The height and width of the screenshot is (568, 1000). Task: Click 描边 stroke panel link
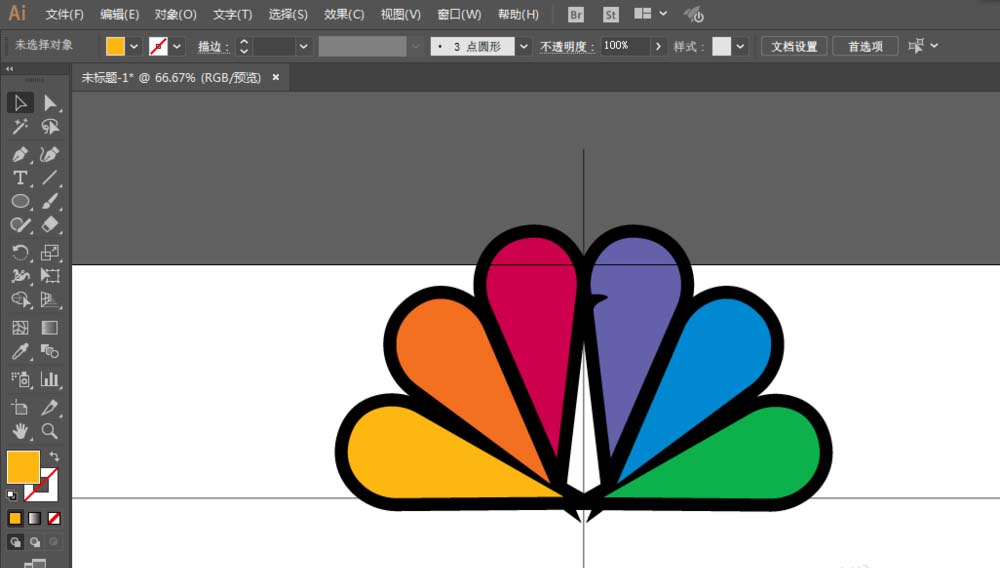click(x=213, y=46)
